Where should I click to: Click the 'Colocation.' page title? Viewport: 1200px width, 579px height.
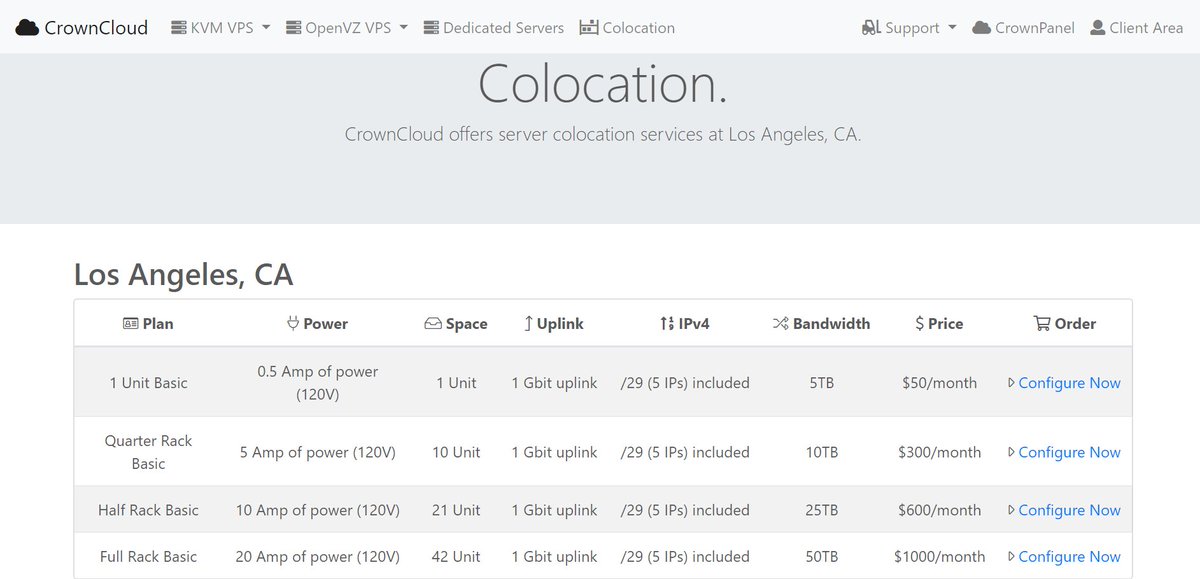603,84
